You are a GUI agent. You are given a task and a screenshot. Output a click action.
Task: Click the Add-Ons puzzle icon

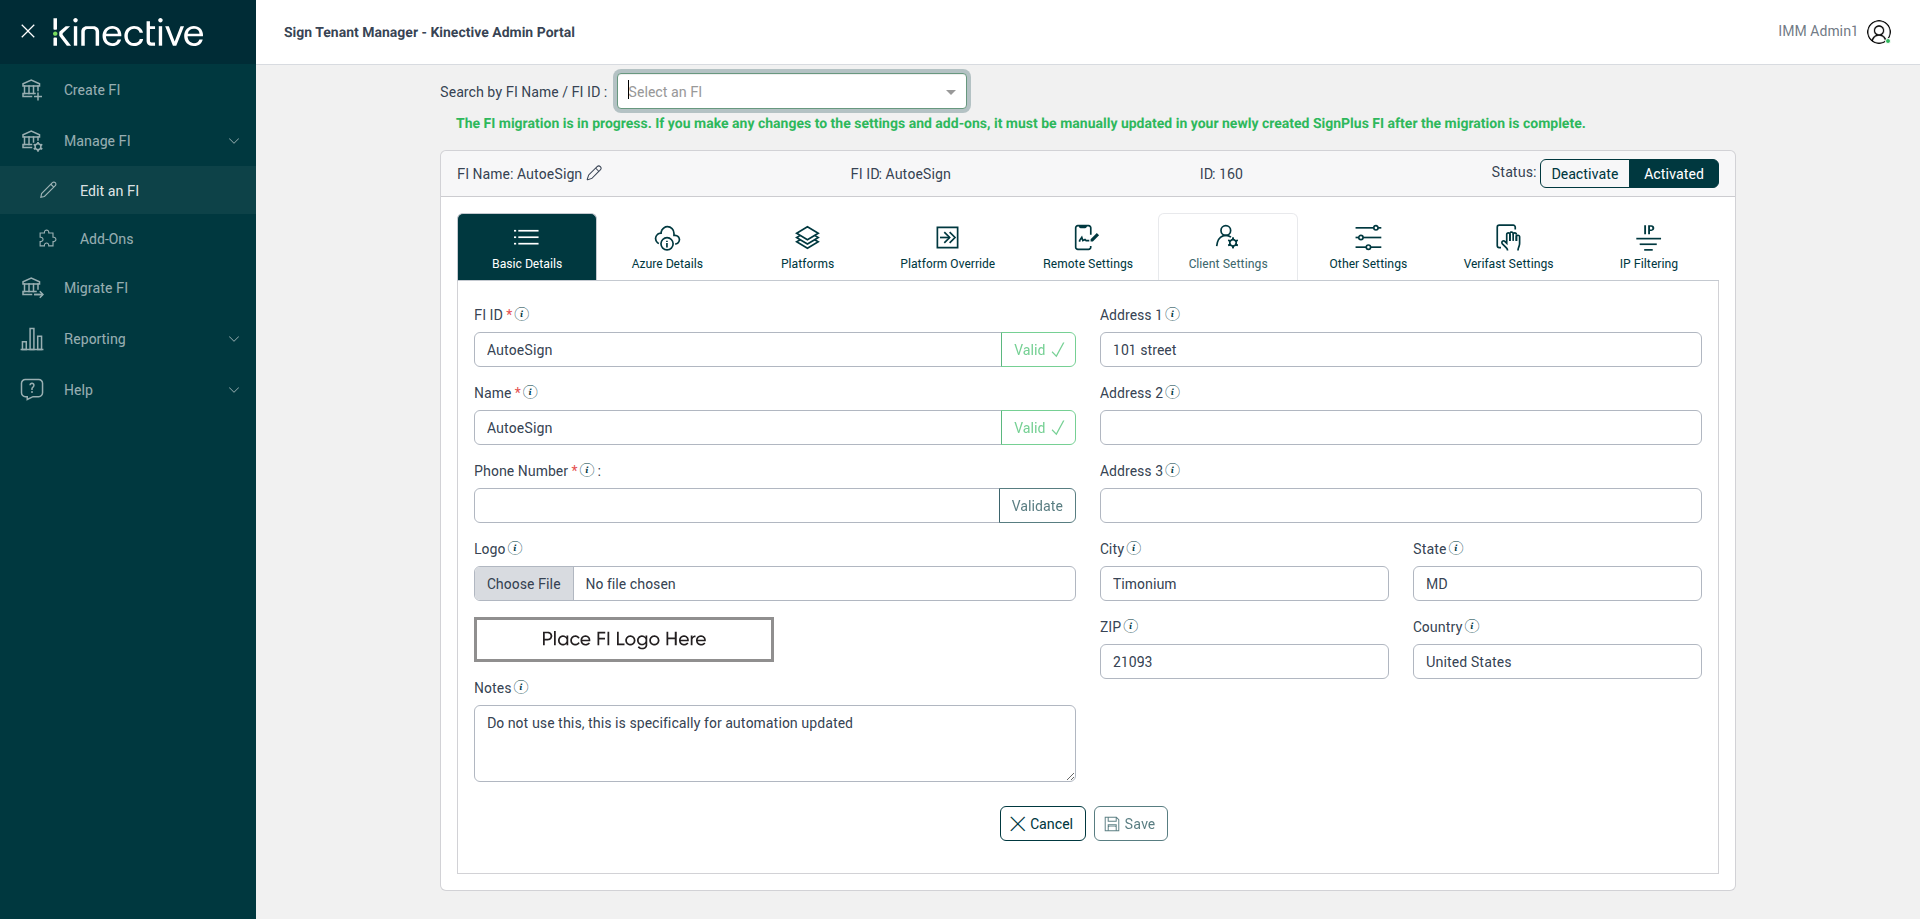tap(48, 238)
